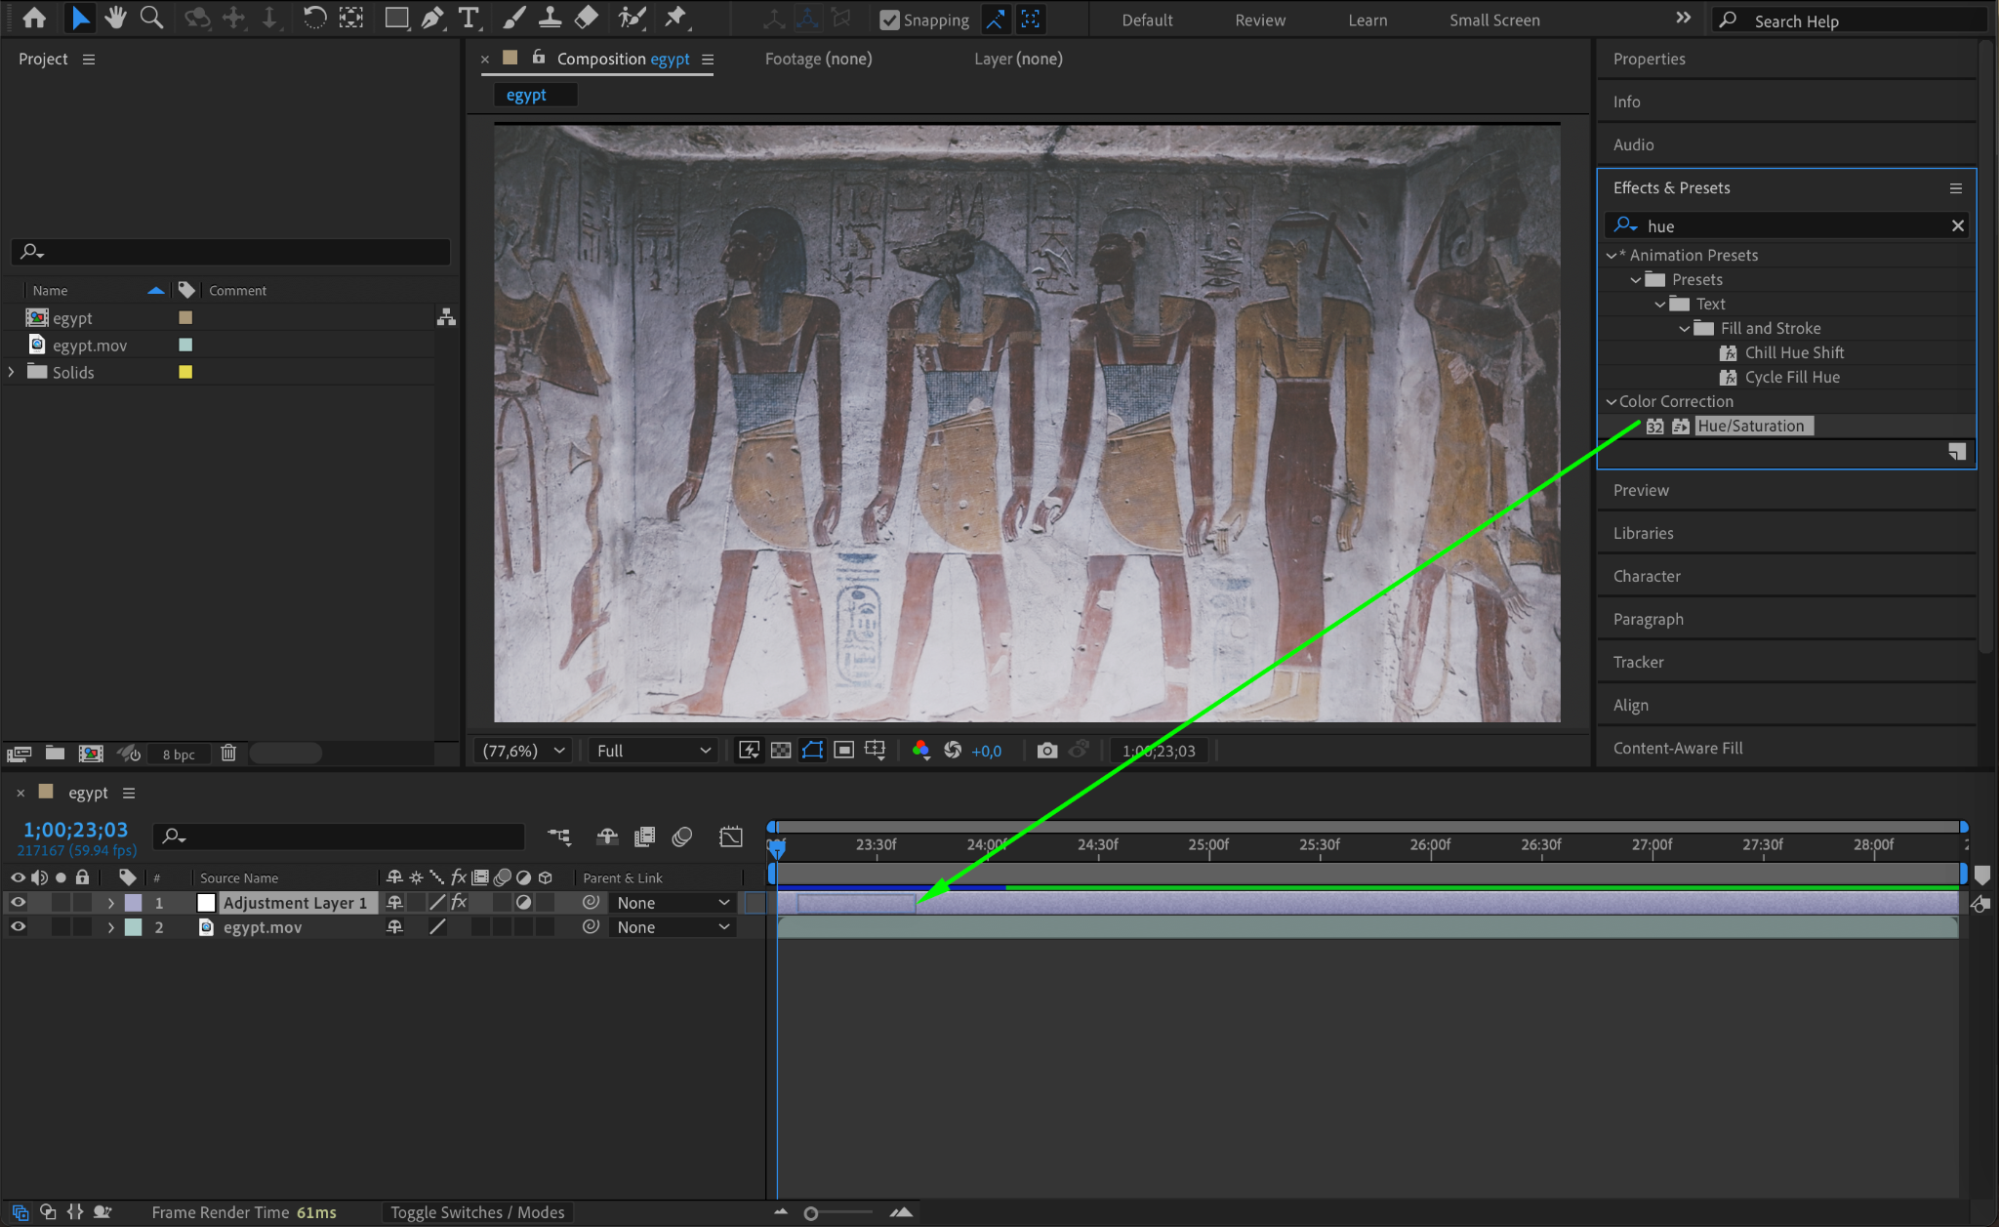Delete selected item with trash icon

[x=228, y=753]
